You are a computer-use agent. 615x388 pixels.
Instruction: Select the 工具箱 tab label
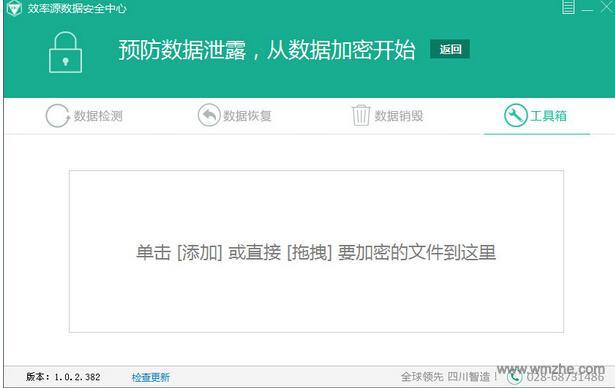(548, 116)
